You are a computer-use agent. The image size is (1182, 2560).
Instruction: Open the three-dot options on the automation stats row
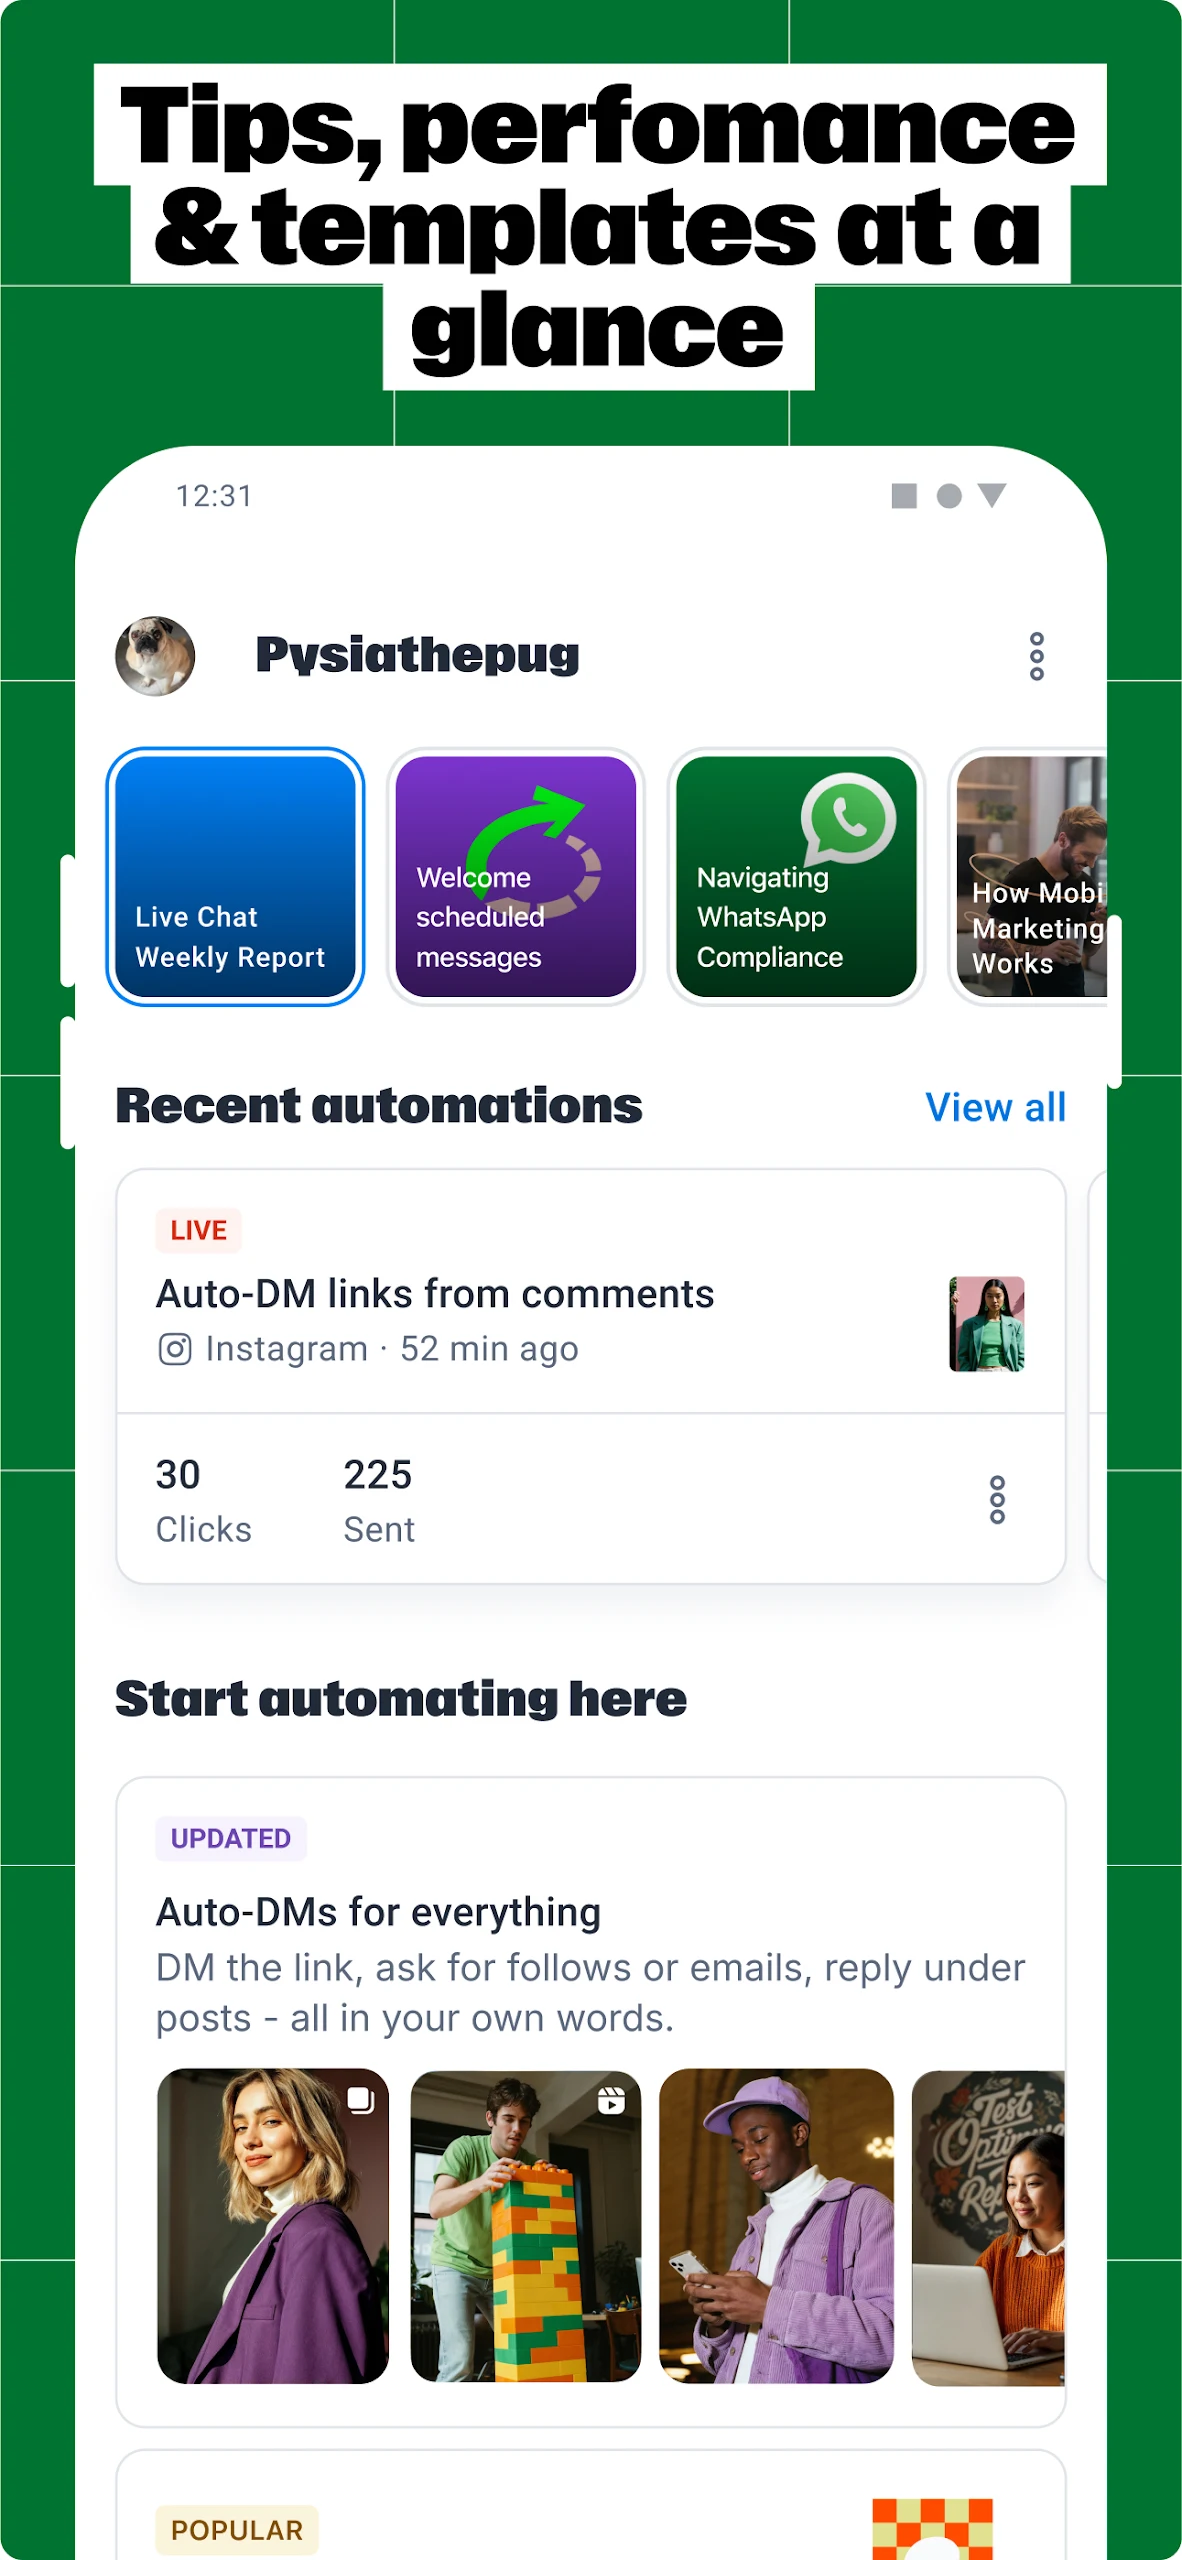(997, 1500)
